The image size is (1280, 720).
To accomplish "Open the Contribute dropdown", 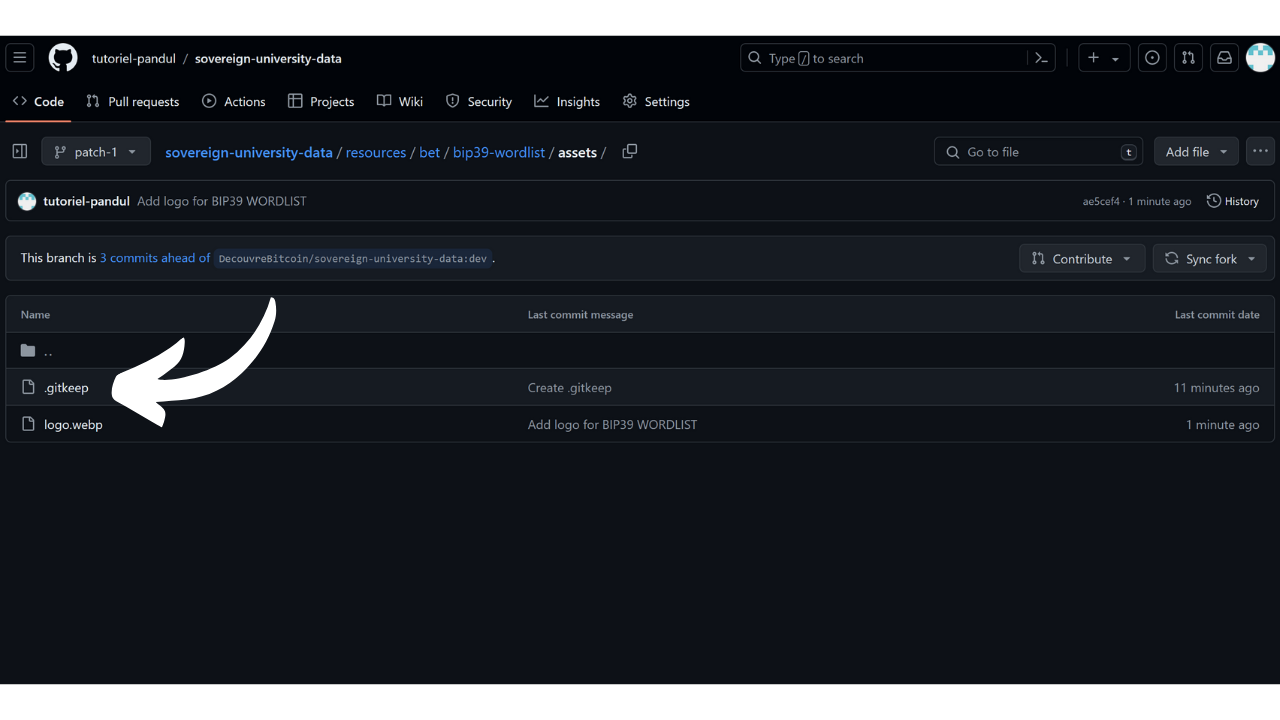I will tap(1081, 259).
